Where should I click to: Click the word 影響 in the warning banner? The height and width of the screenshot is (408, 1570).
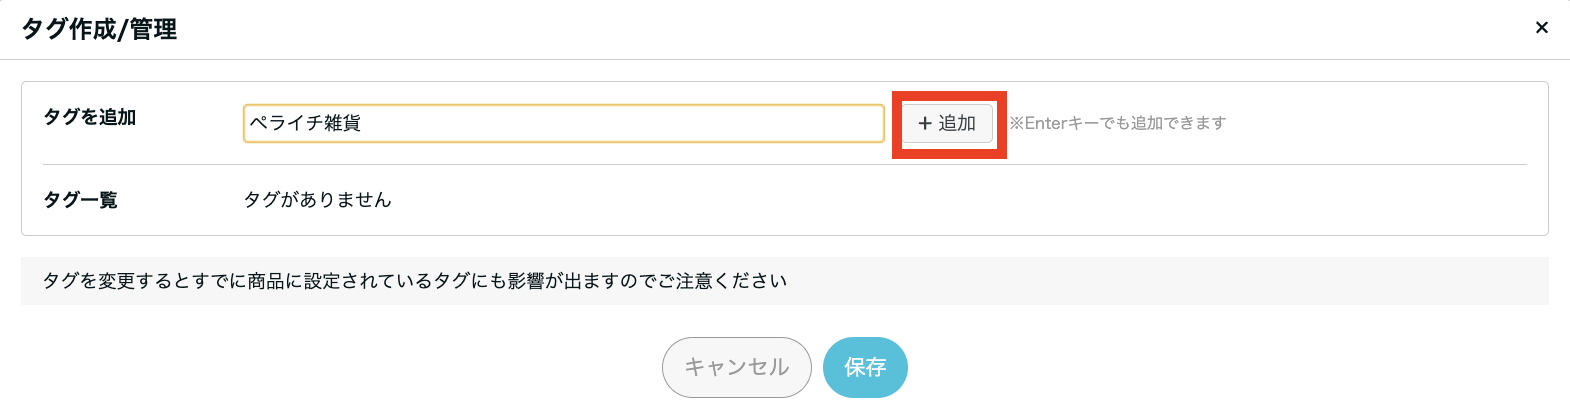(526, 281)
